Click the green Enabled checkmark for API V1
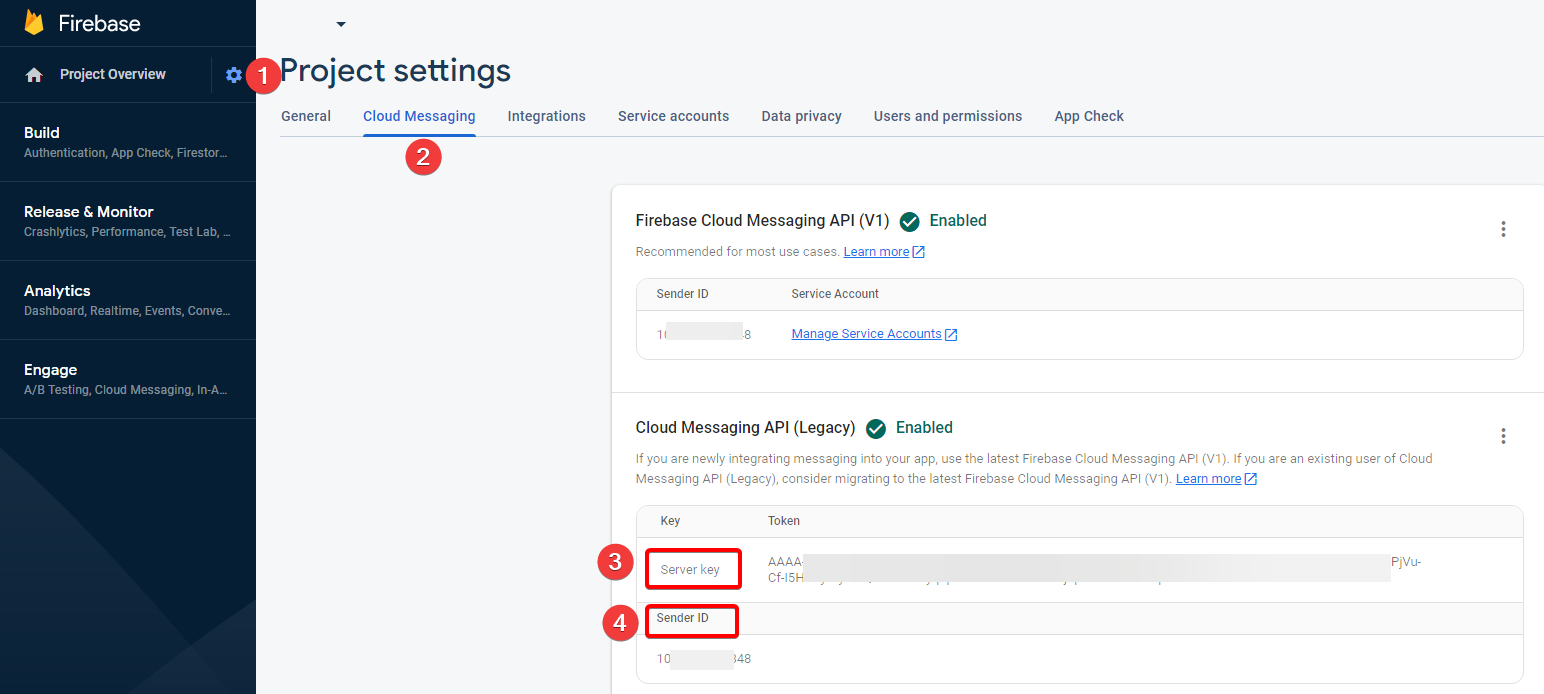 (909, 221)
